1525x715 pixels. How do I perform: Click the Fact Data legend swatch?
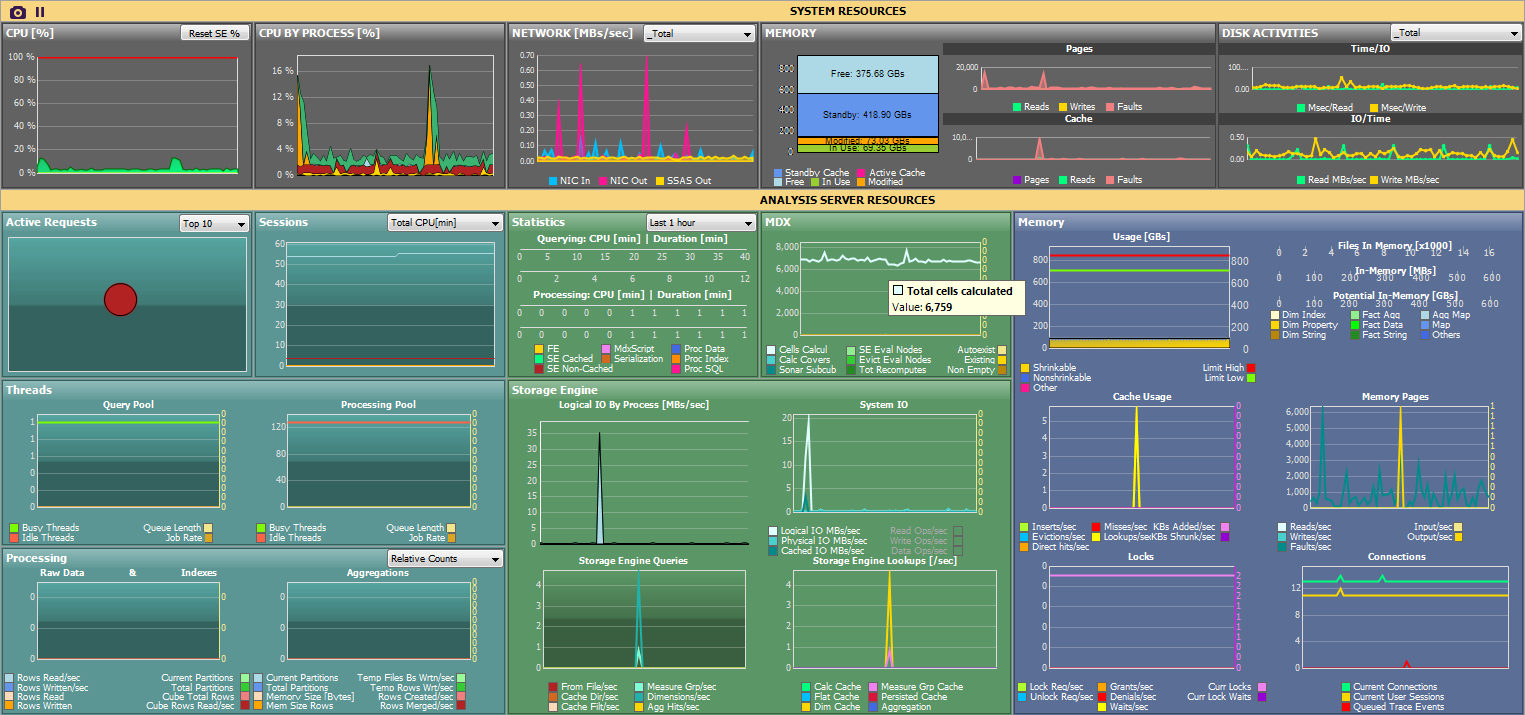click(1354, 325)
